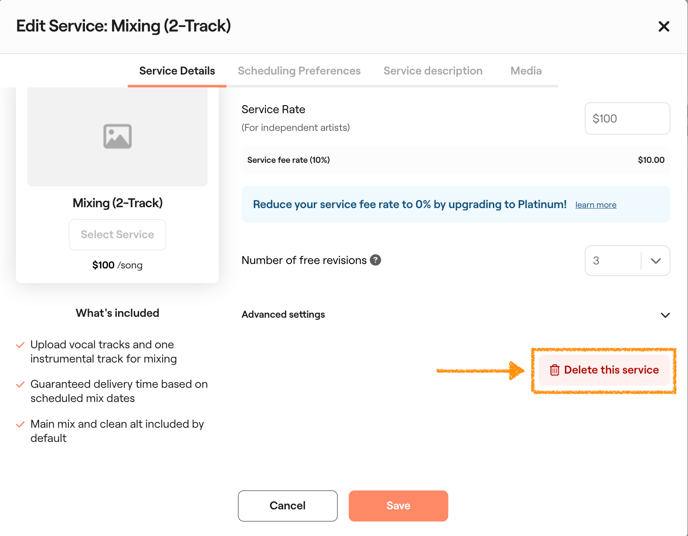Open the Service description tab
Image resolution: width=688 pixels, height=536 pixels.
433,71
